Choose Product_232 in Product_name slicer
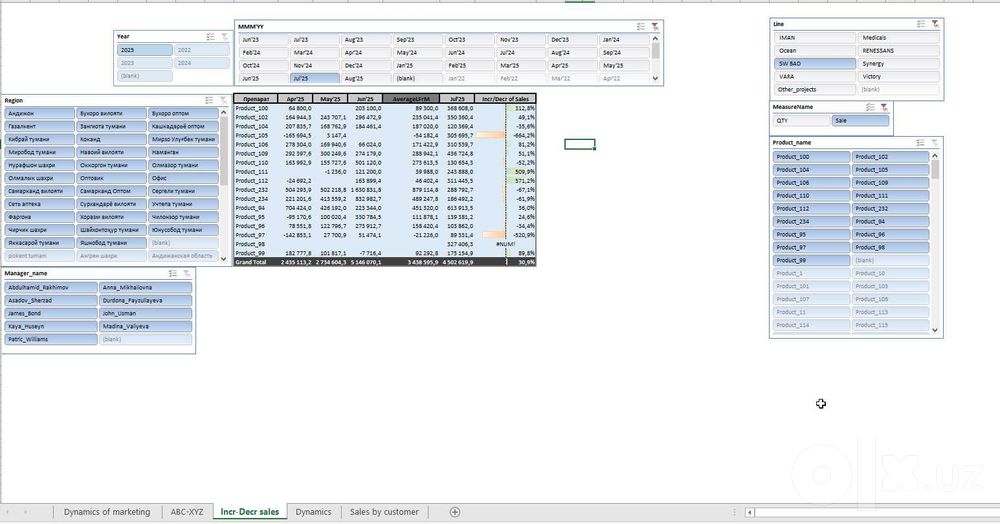 (x=890, y=208)
